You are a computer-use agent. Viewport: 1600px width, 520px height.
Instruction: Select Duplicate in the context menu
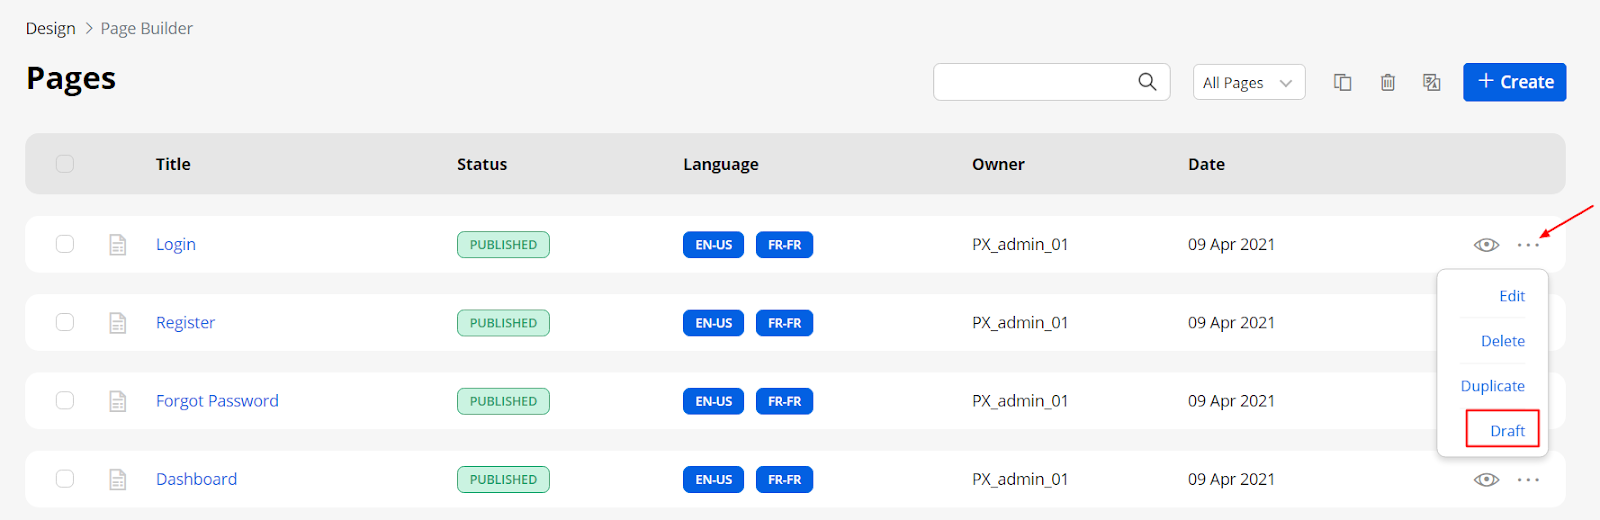(x=1492, y=386)
